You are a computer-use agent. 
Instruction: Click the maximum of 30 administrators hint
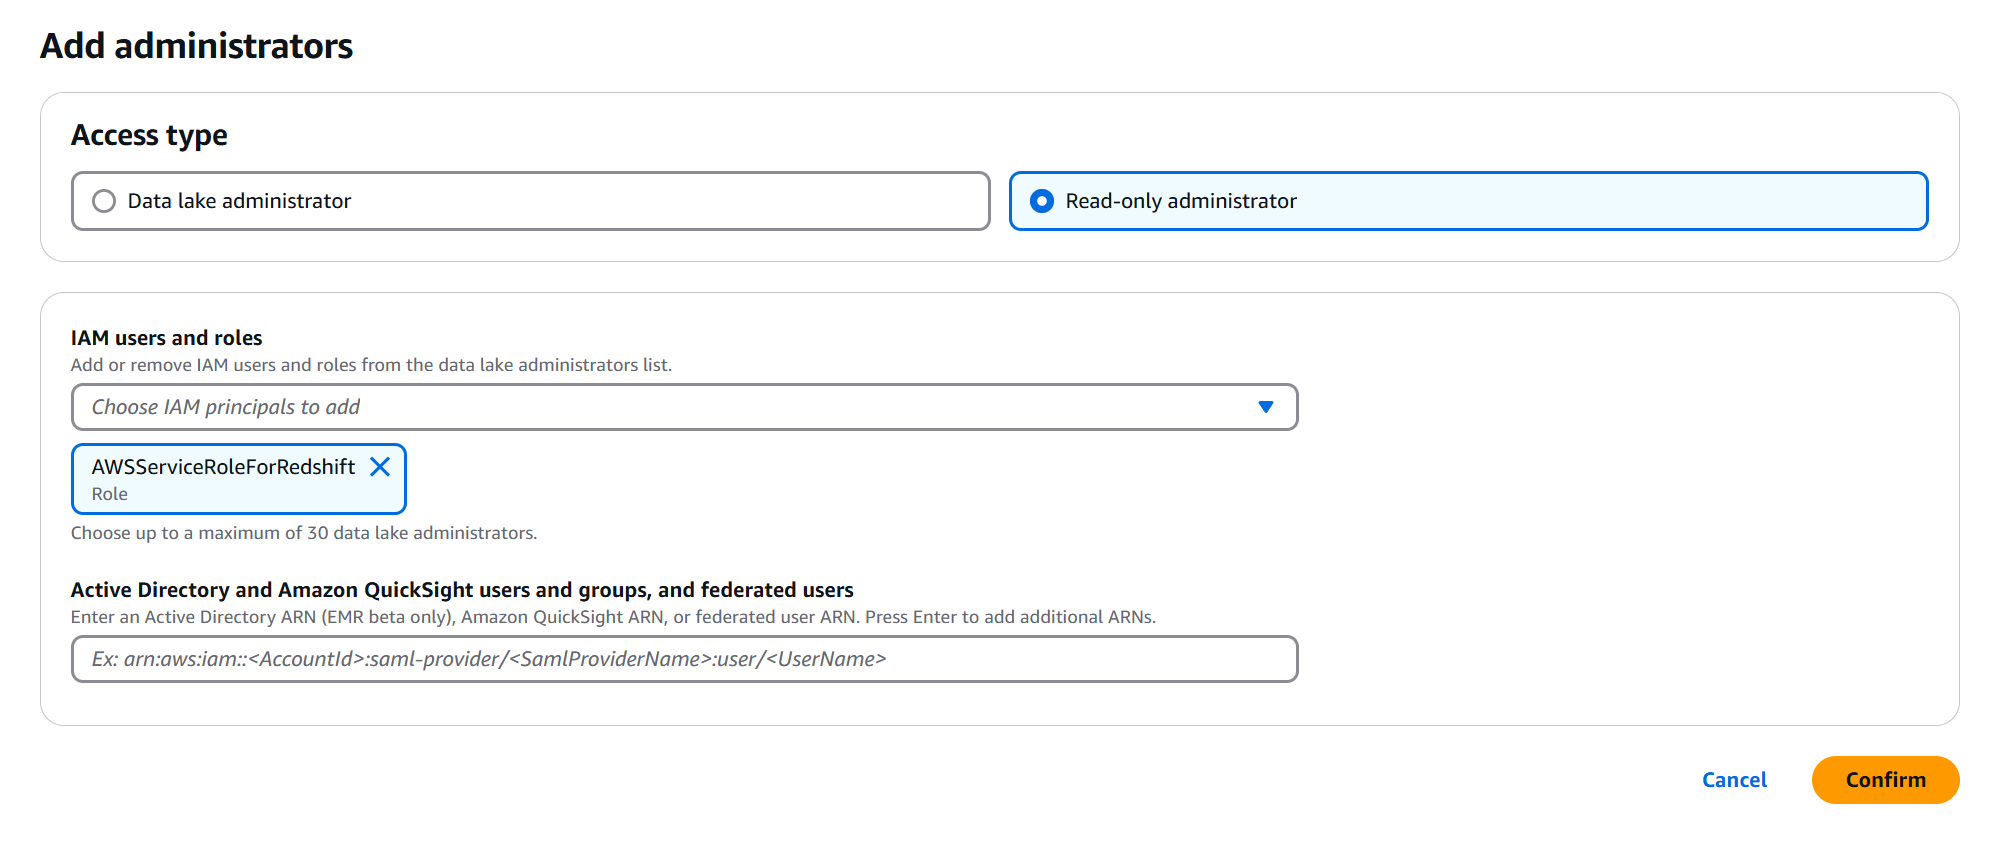pyautogui.click(x=304, y=533)
